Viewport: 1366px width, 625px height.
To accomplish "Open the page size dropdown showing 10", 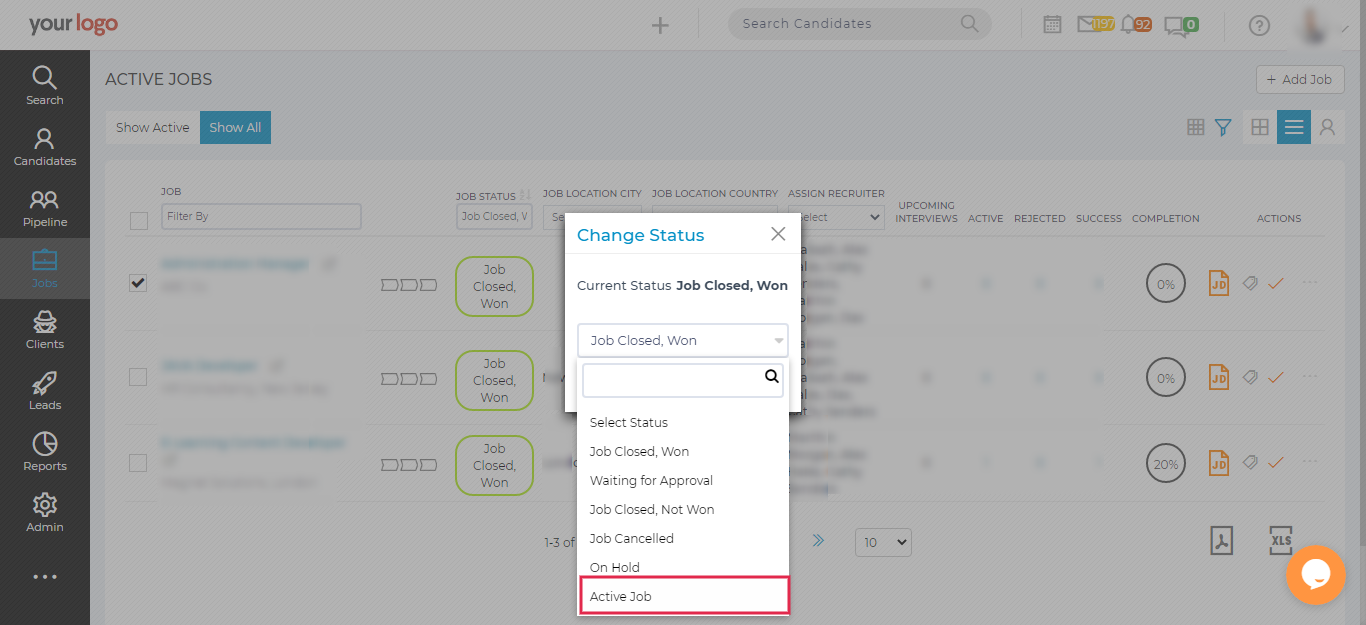I will (883, 542).
